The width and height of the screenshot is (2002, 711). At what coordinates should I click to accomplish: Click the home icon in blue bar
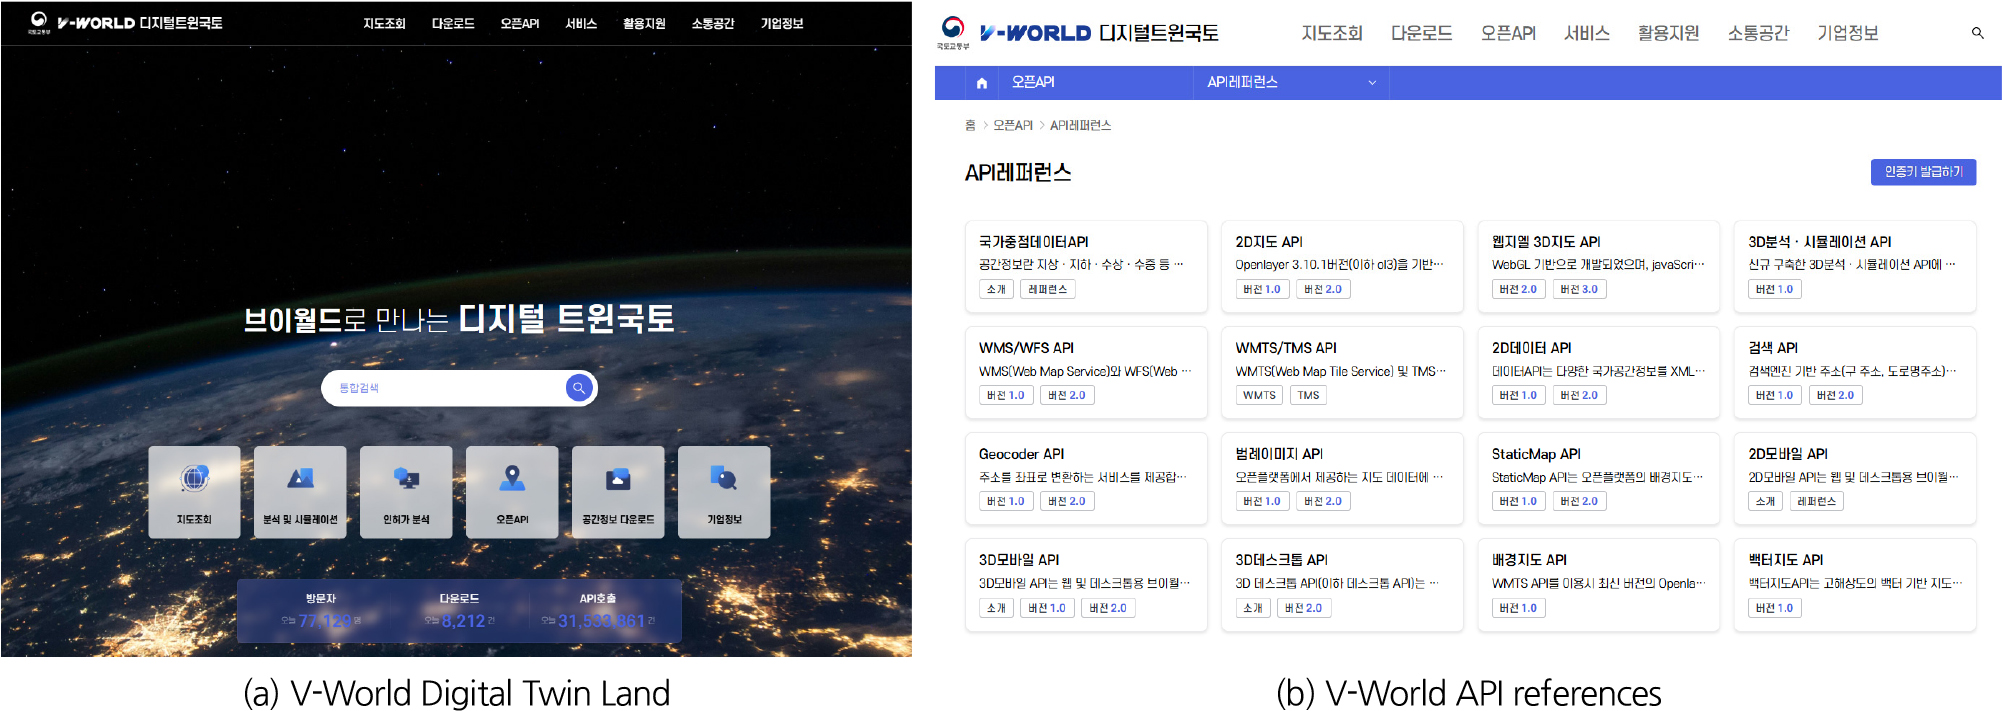981,83
